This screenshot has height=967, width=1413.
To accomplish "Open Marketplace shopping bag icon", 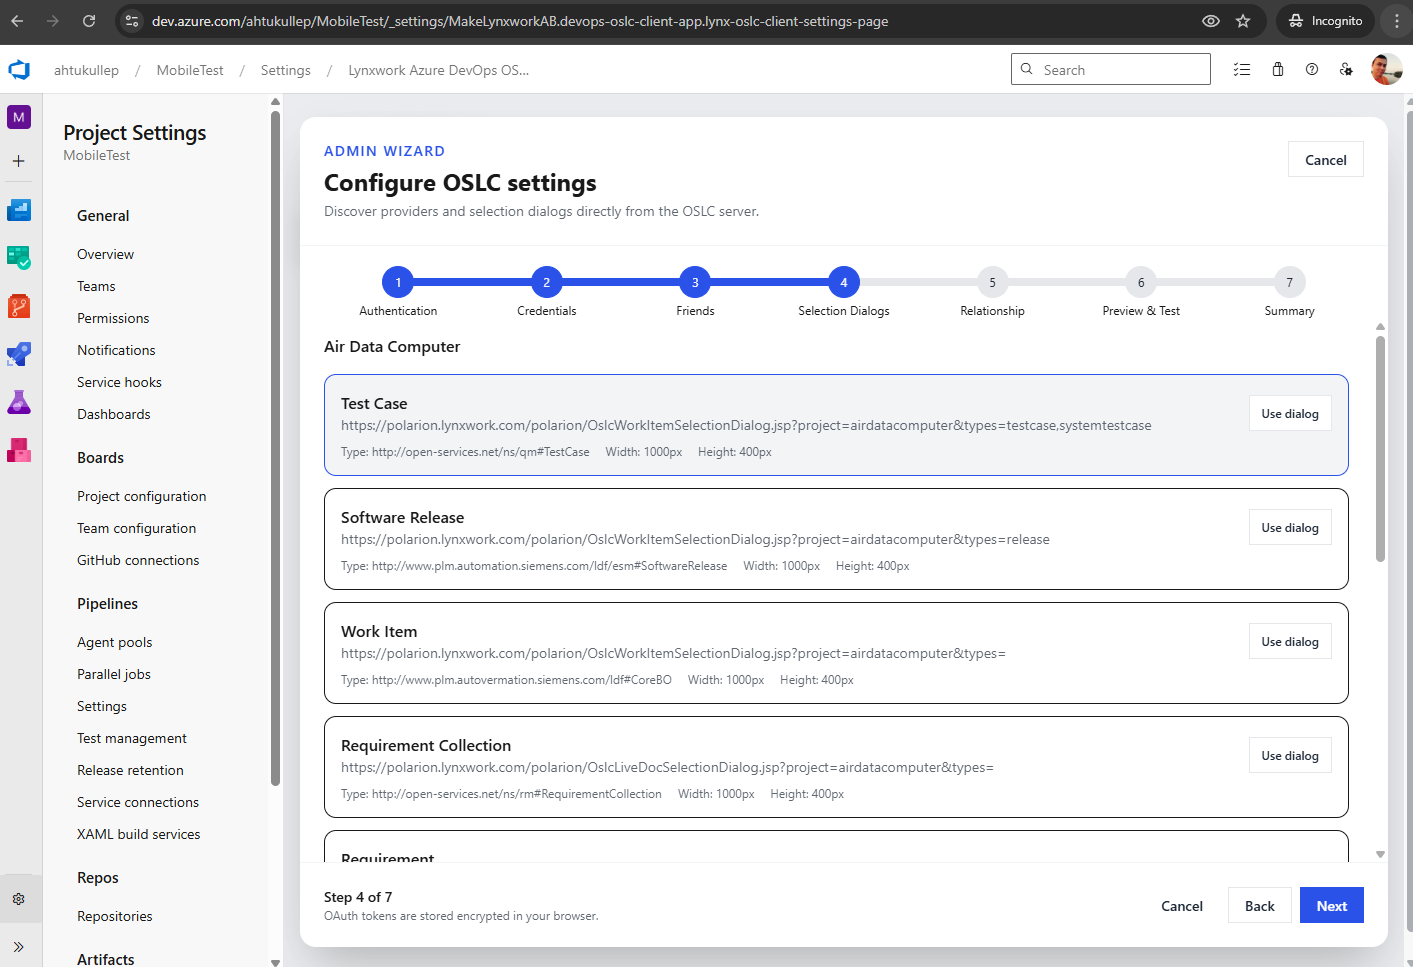I will 1278,70.
